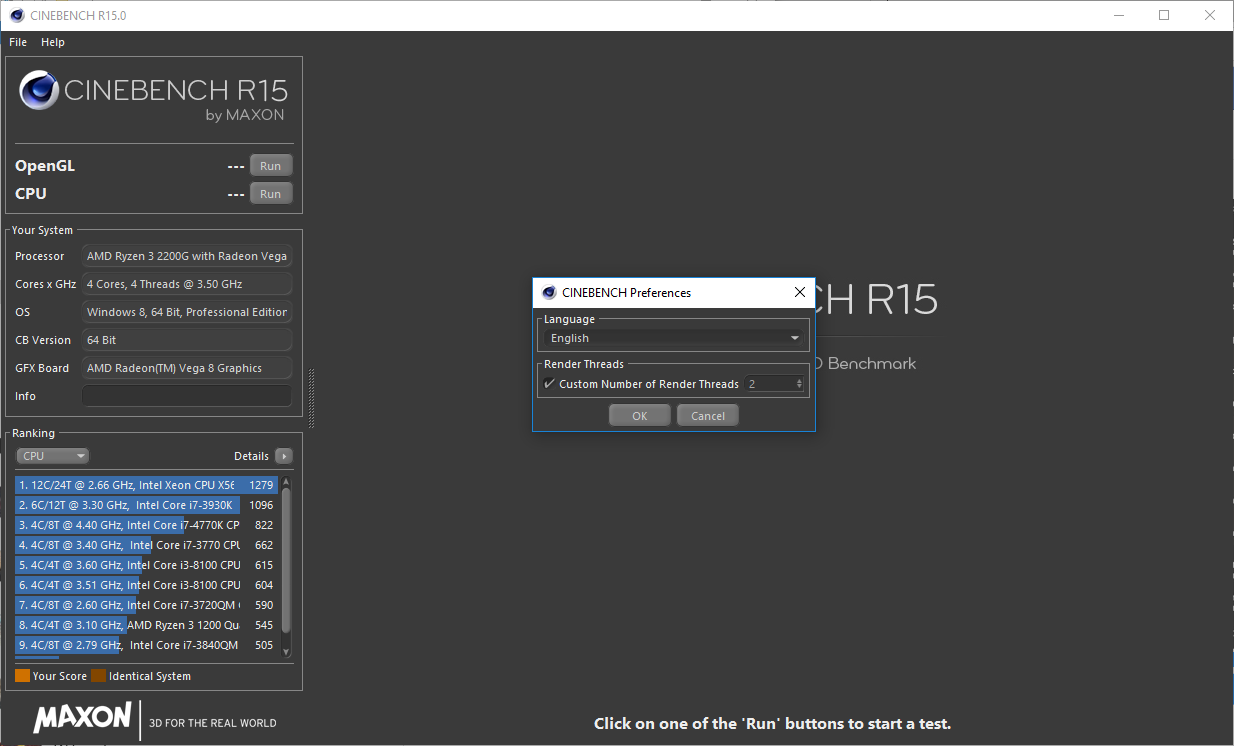Click the Details arrow button in Ranking

click(x=284, y=456)
